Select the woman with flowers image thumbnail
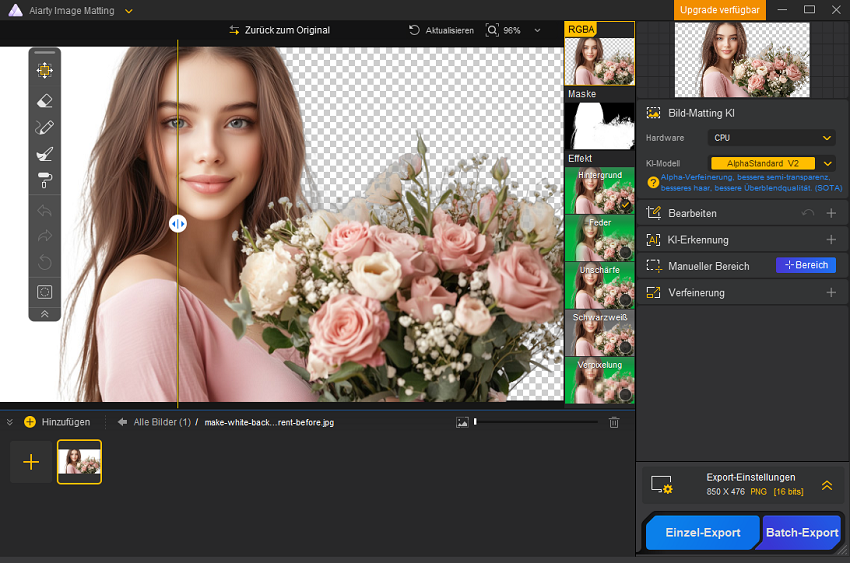Screen dimensions: 850x563 tap(79, 462)
